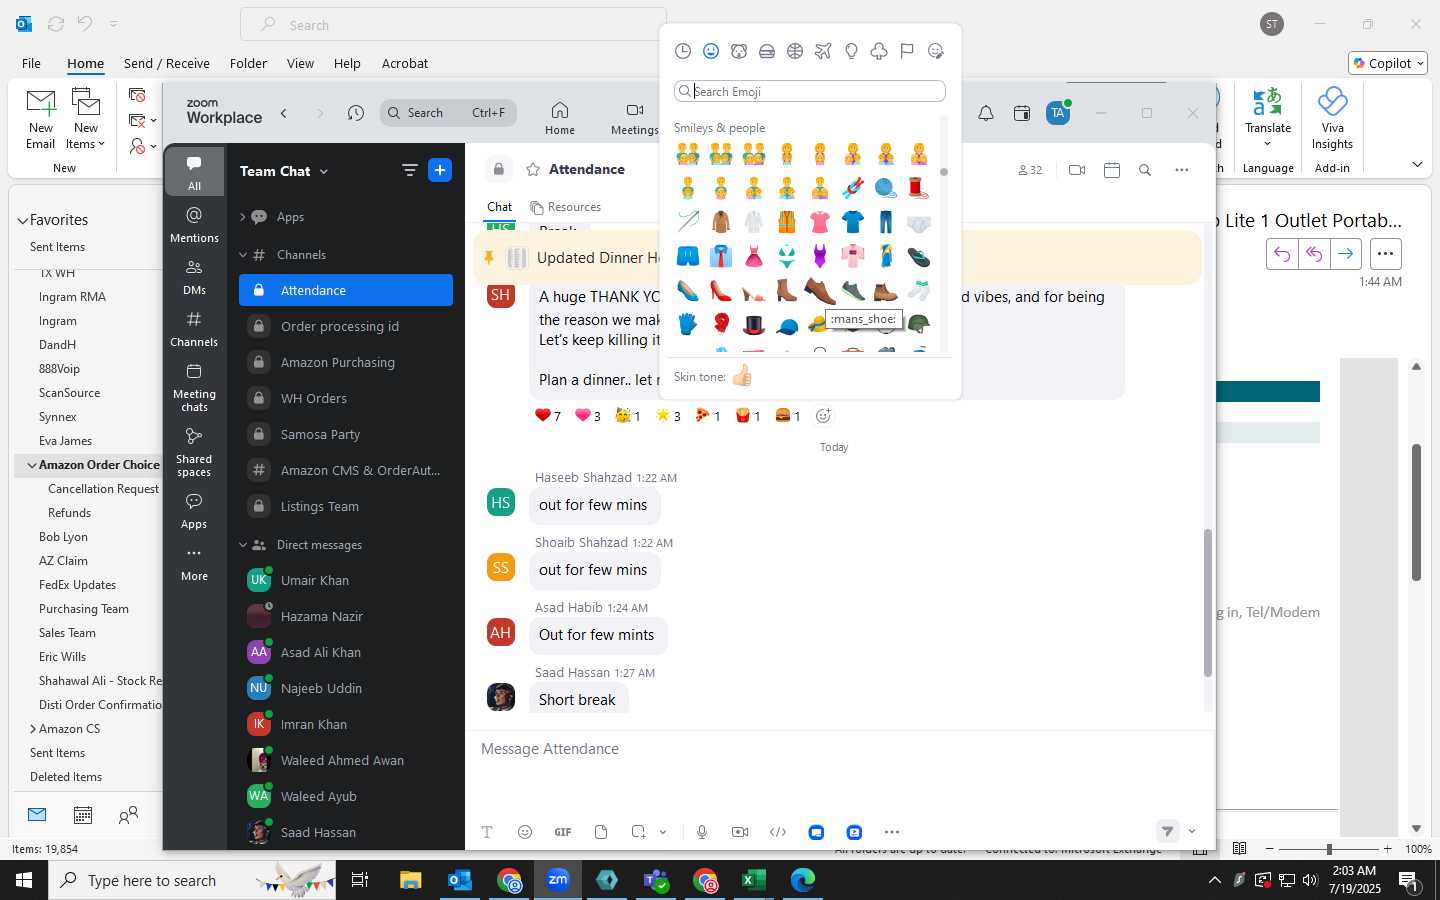The height and width of the screenshot is (900, 1440).
Task: Expand screenshot options dropdown
Action: coord(663,832)
